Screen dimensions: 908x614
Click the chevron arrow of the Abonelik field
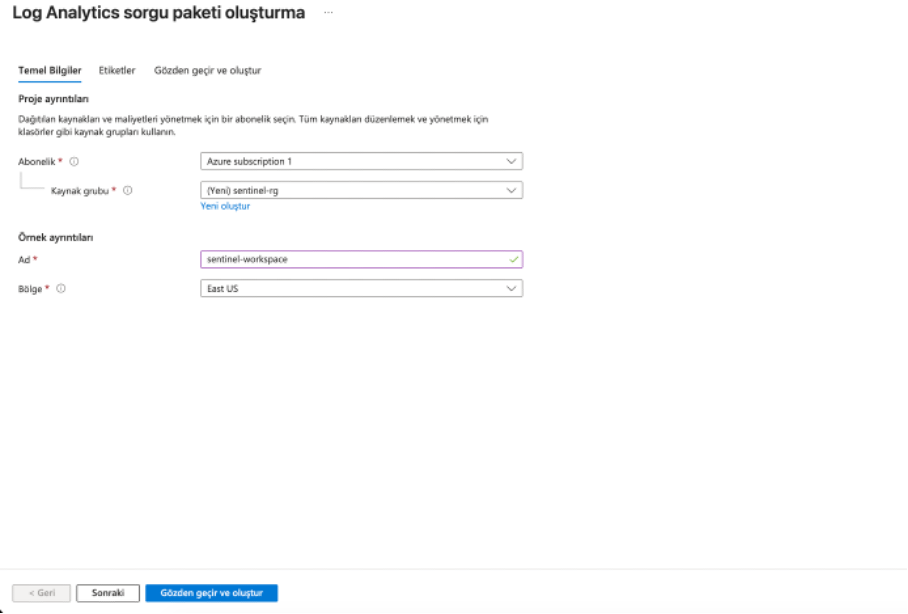coord(512,161)
